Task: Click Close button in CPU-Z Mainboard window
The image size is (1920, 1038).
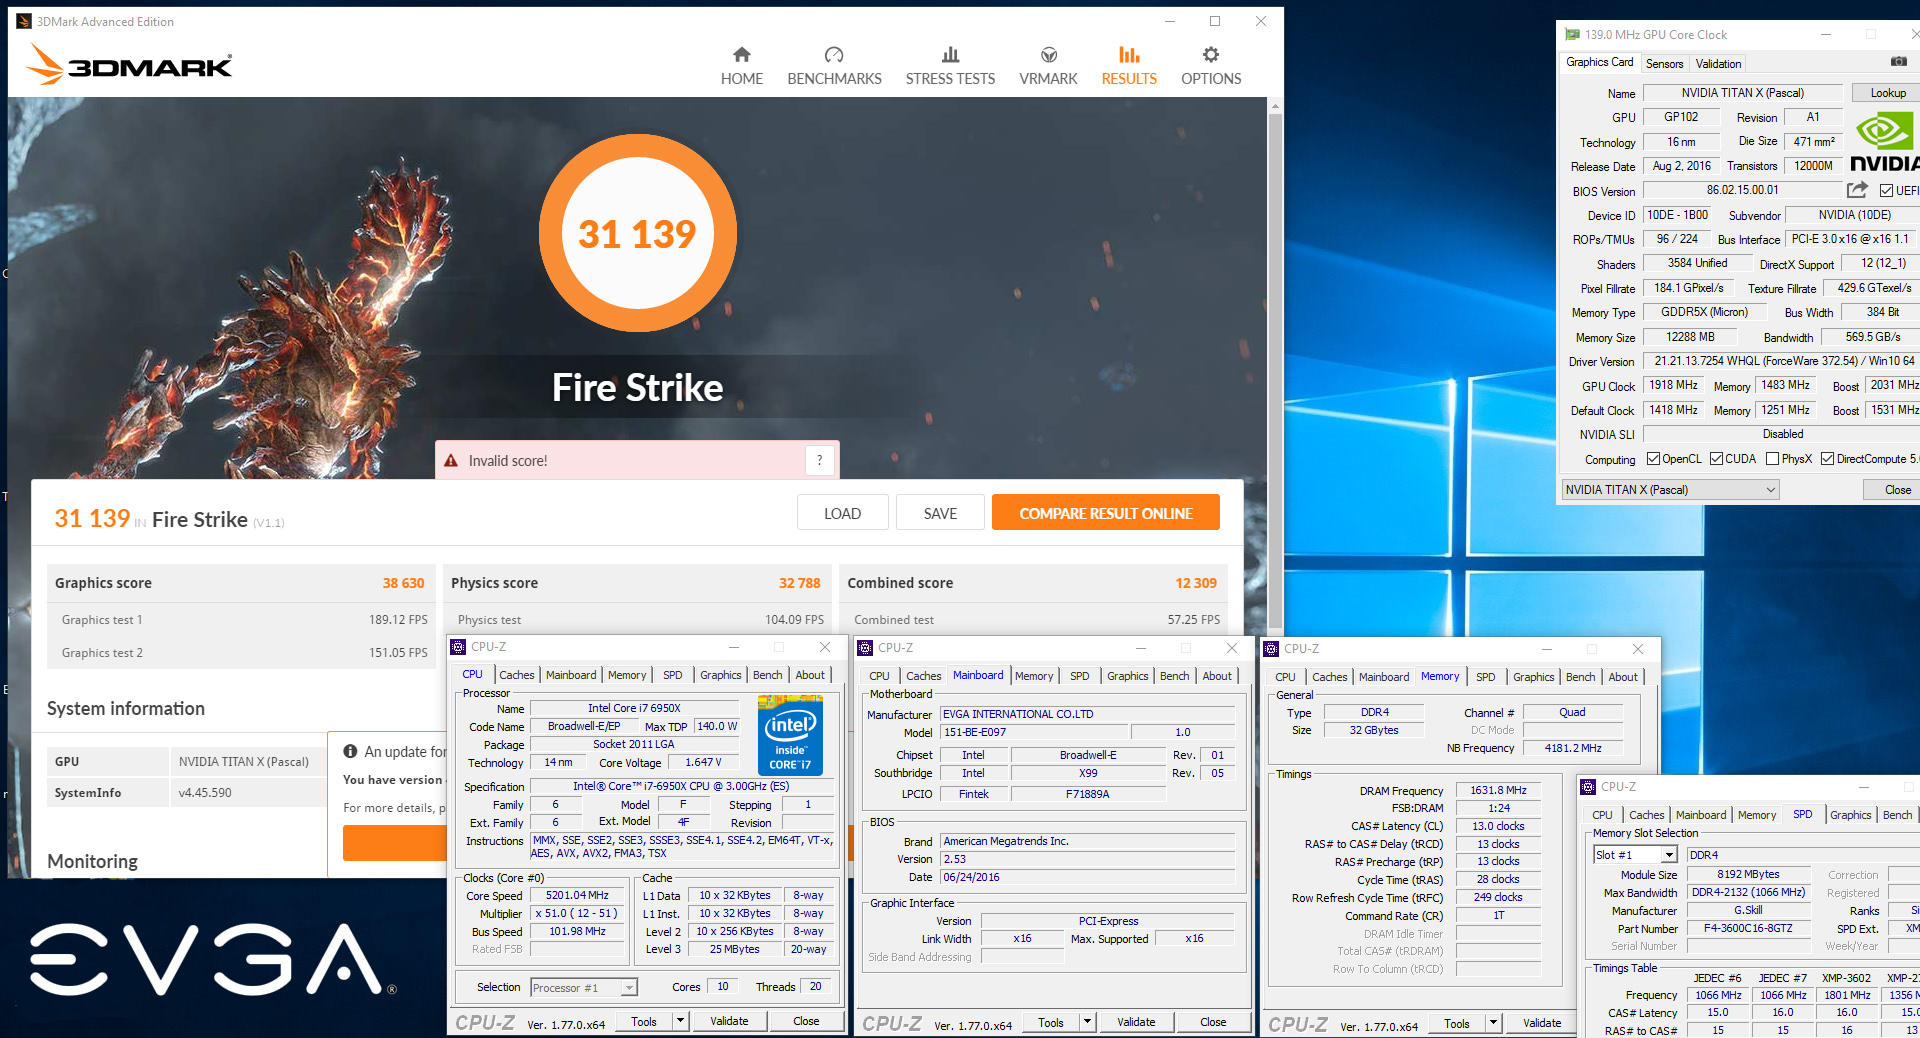Action: point(1213,1022)
